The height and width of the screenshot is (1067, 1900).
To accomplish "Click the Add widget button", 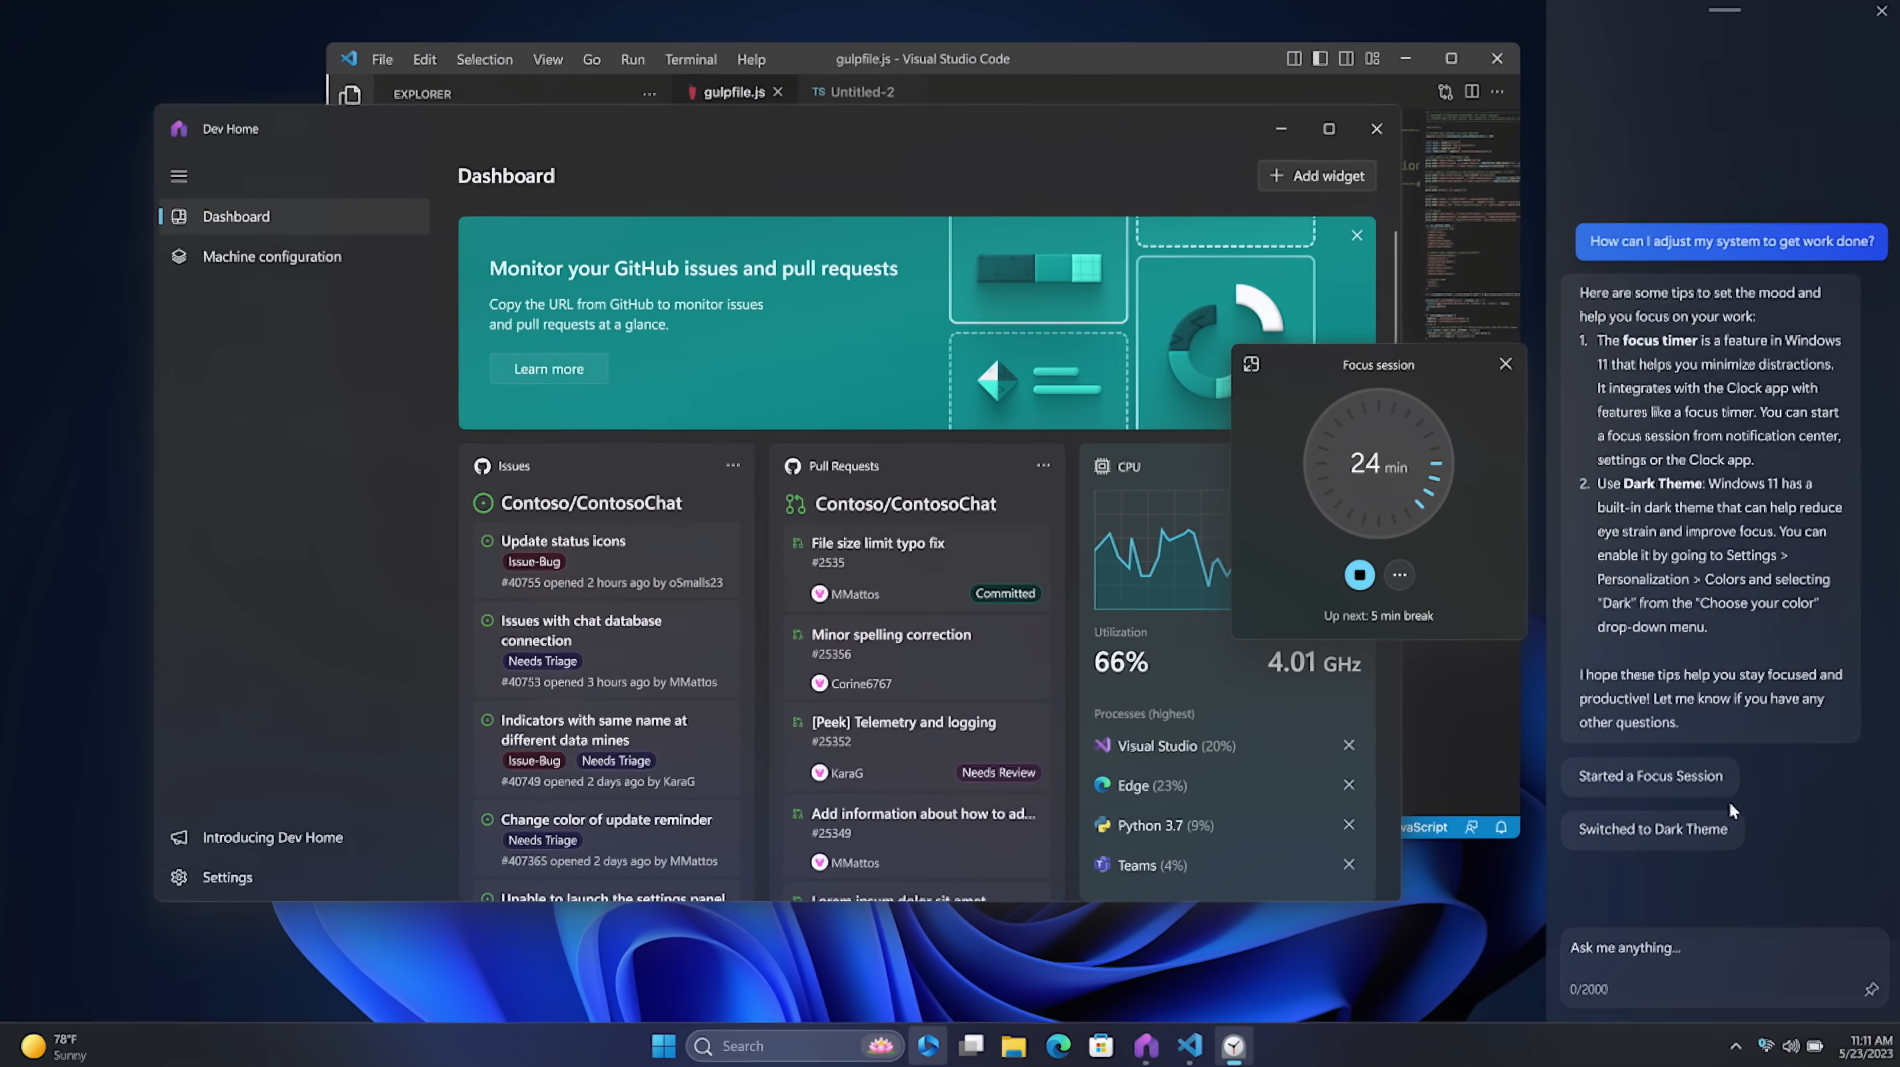I will click(1316, 175).
